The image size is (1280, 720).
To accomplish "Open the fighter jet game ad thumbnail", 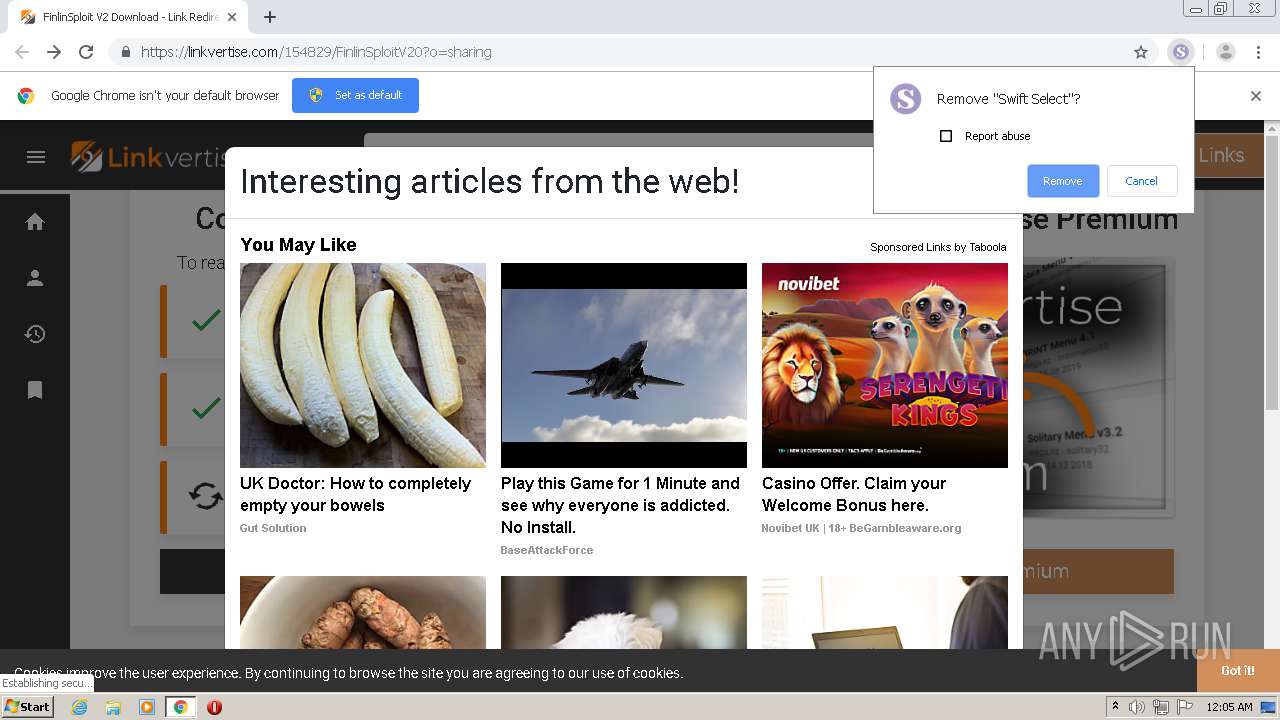I will 624,365.
